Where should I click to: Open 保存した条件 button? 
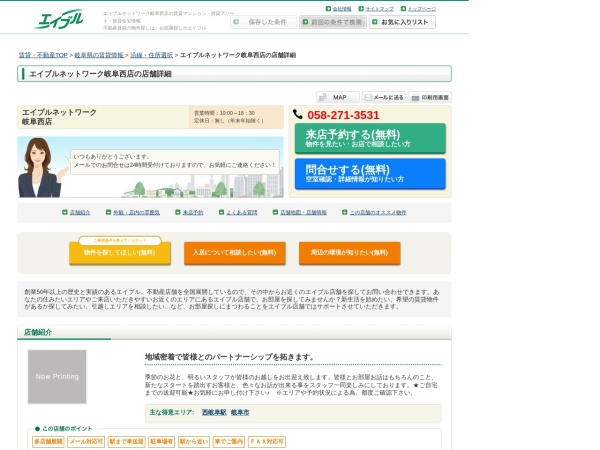[x=263, y=22]
